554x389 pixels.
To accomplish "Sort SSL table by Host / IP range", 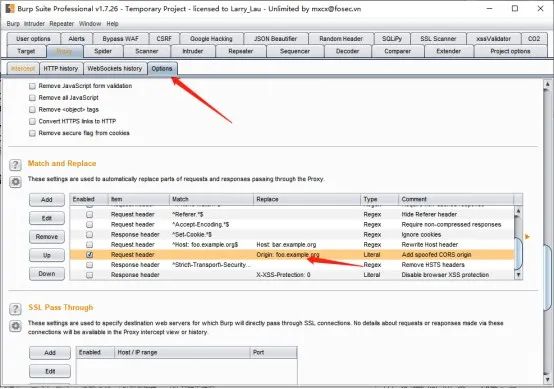I will 182,352.
